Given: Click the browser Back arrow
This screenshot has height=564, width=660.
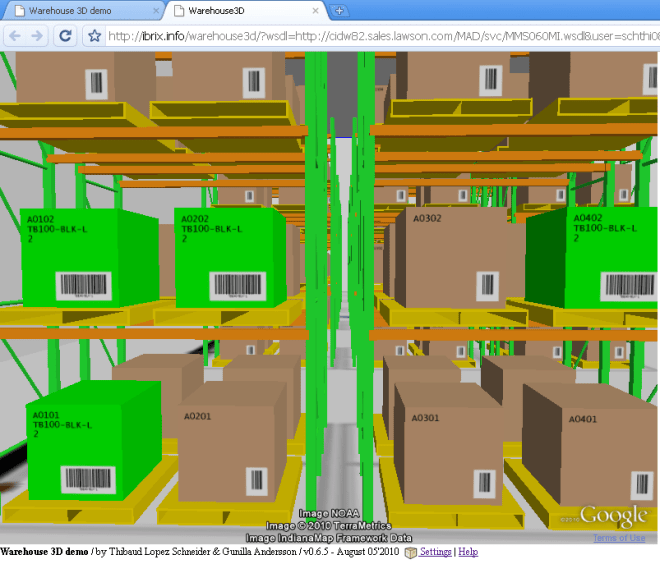Looking at the screenshot, I should coord(15,35).
